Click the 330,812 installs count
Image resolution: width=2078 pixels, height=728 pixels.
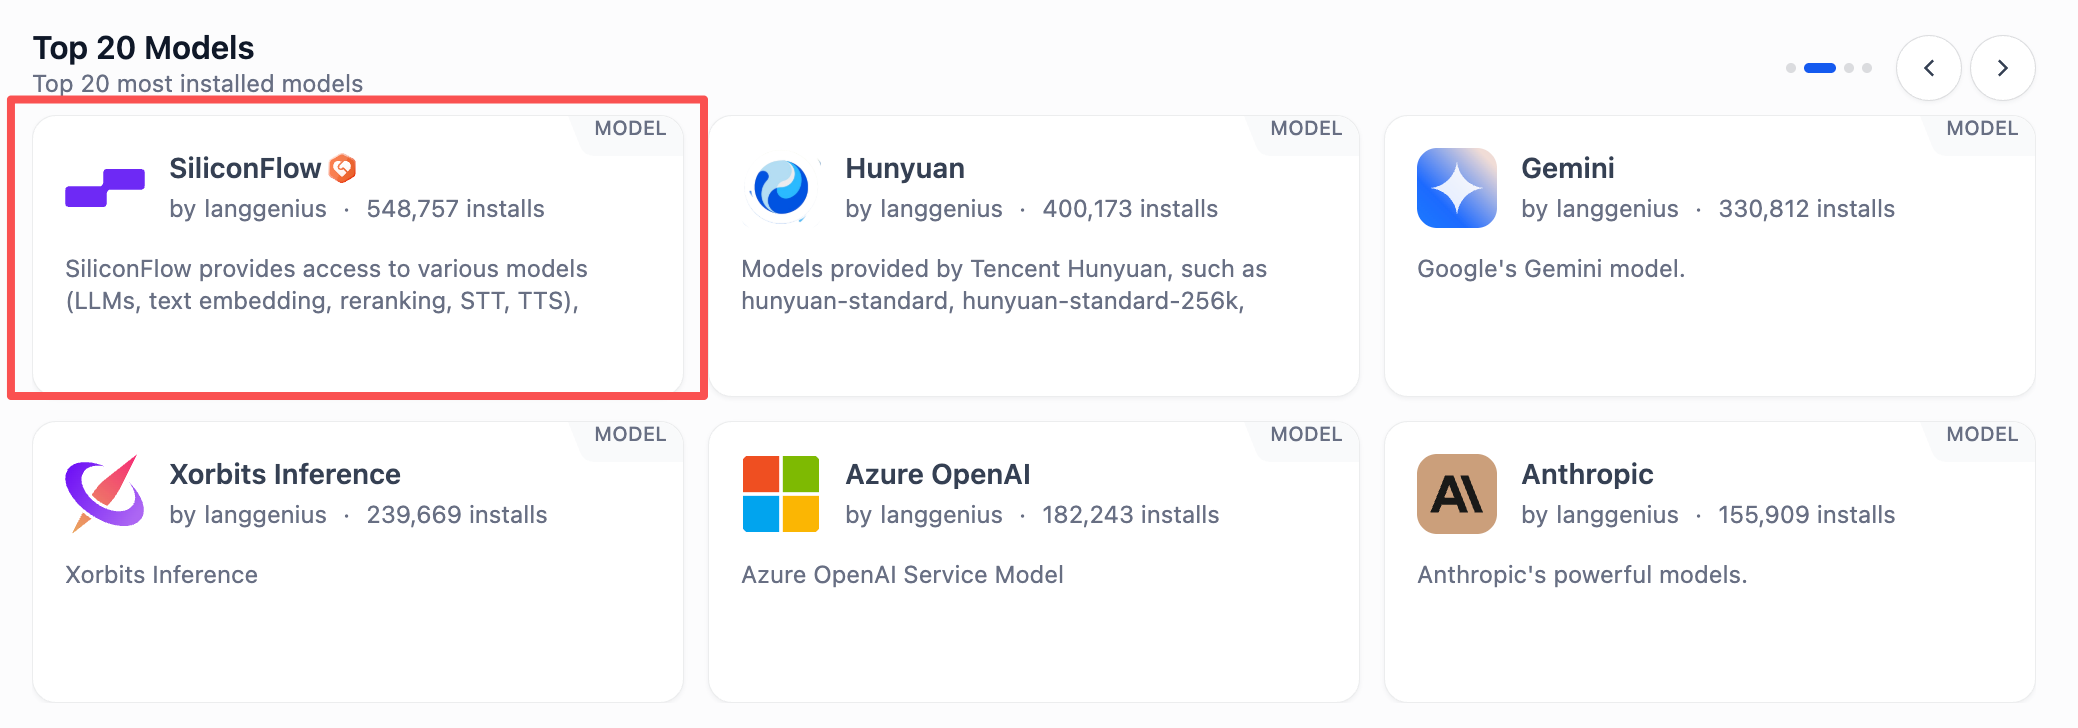pyautogui.click(x=1807, y=209)
